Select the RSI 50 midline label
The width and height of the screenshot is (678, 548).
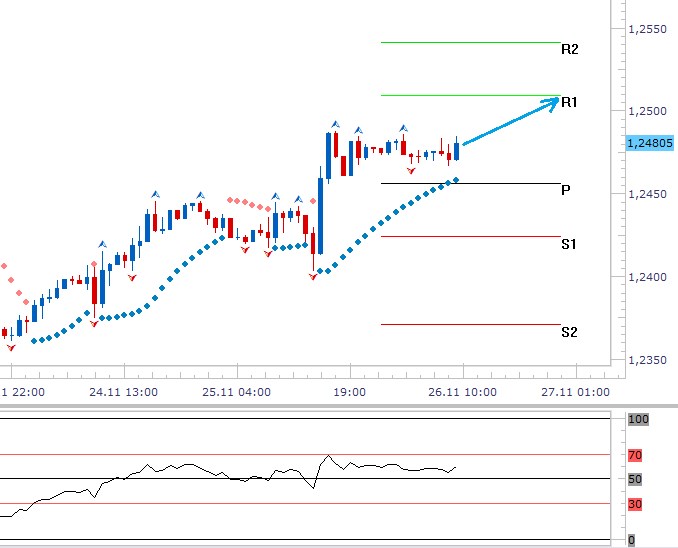coord(634,480)
